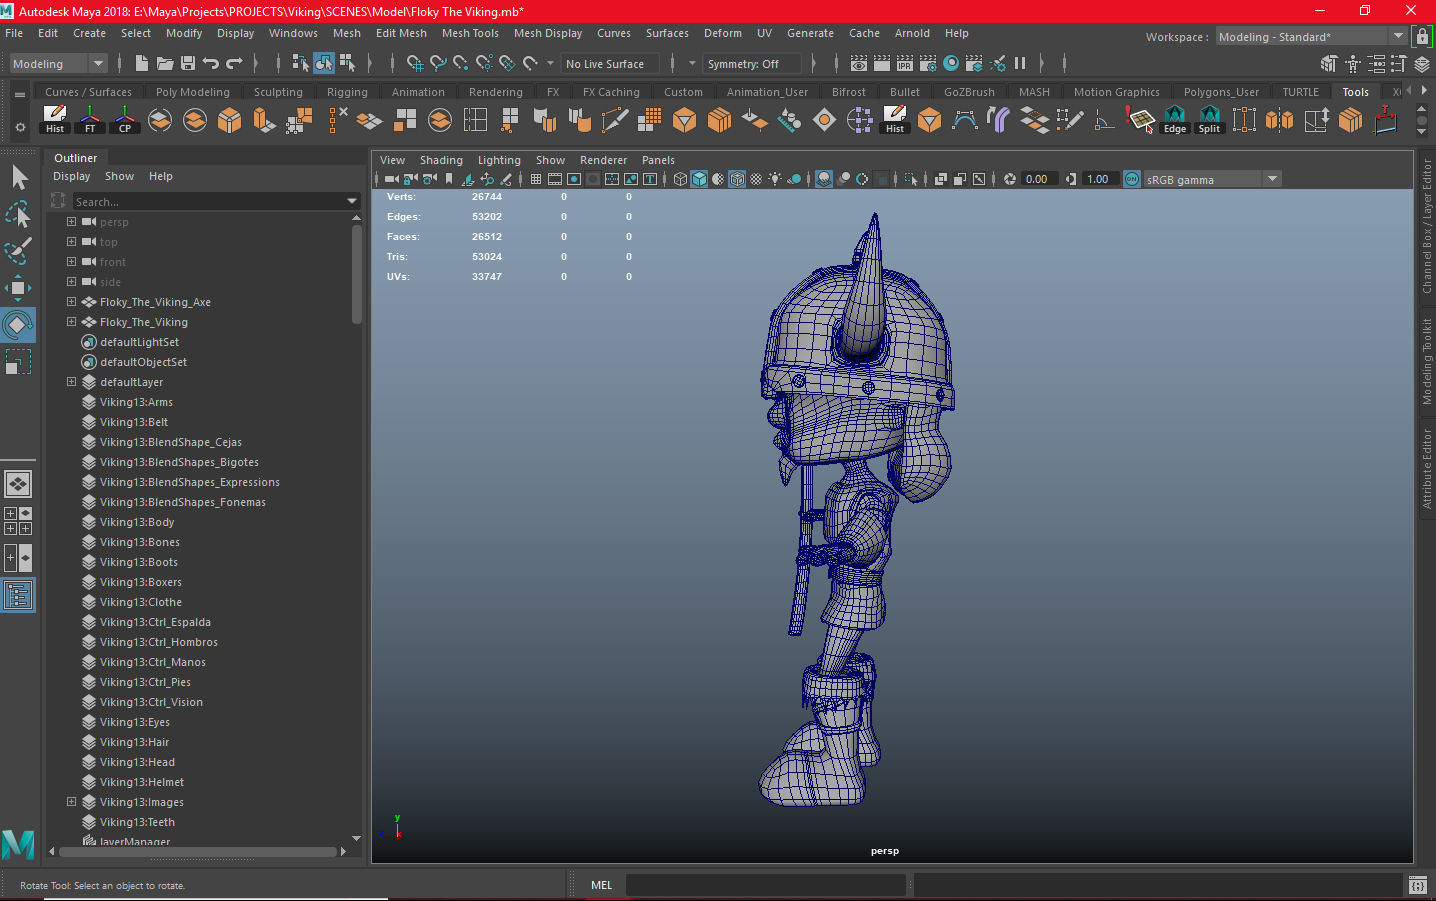The width and height of the screenshot is (1436, 901).
Task: Pick the Paint Selection tool
Action: (x=18, y=251)
